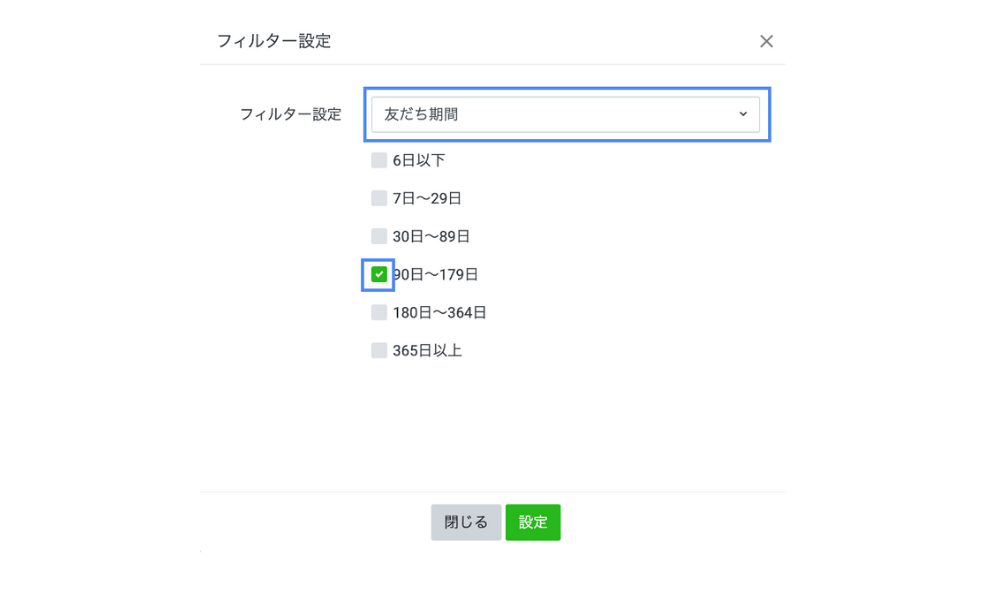Image resolution: width=996 pixels, height=600 pixels.
Task: Close the フィルター設定 dialog with the X icon
Action: click(766, 41)
